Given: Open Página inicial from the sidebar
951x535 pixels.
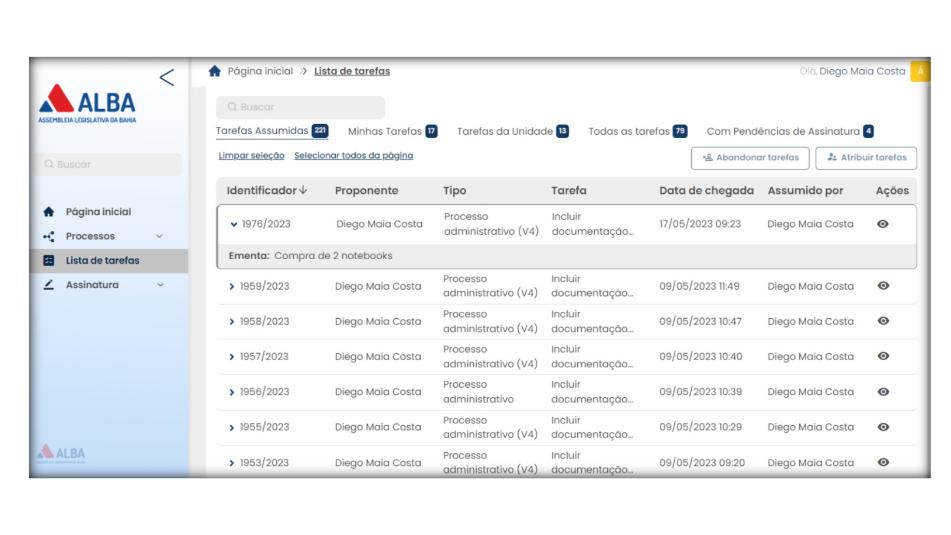Looking at the screenshot, I should tap(98, 212).
